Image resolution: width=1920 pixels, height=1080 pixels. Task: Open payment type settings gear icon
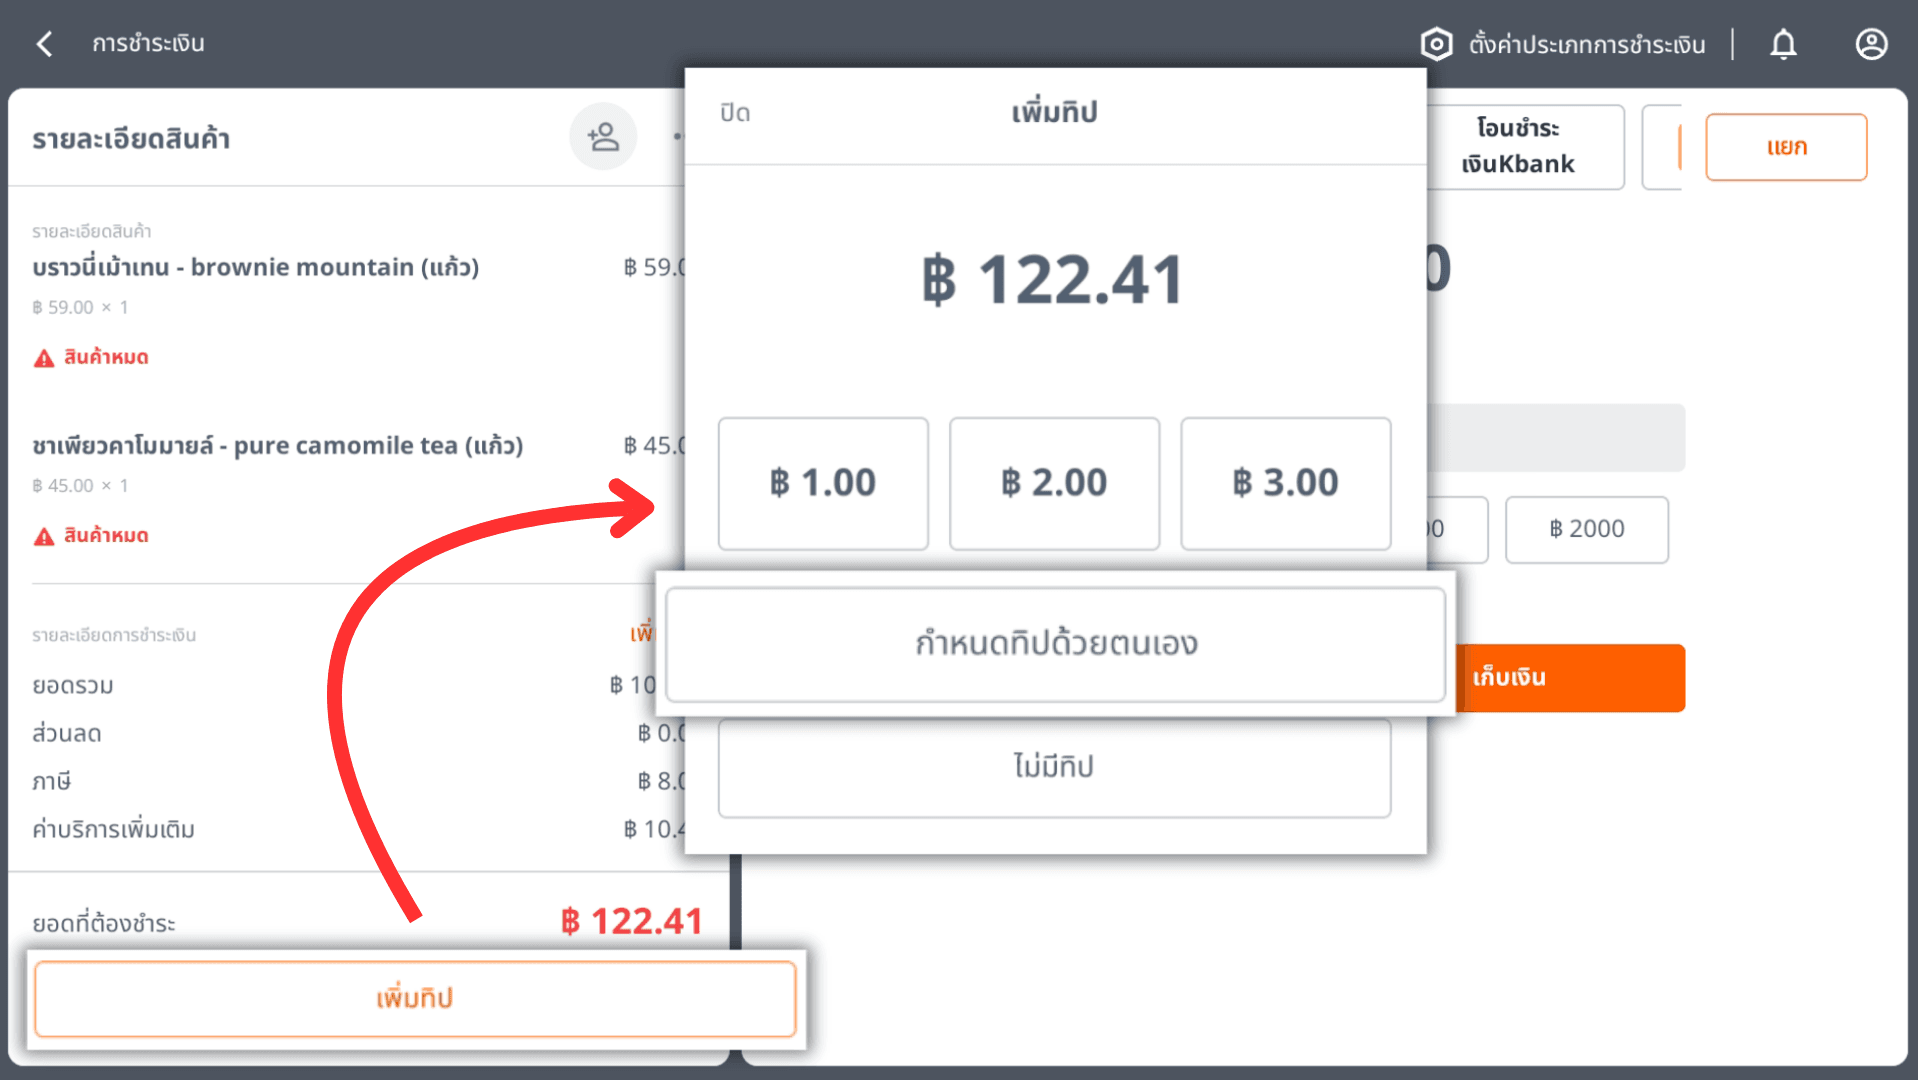tap(1436, 44)
